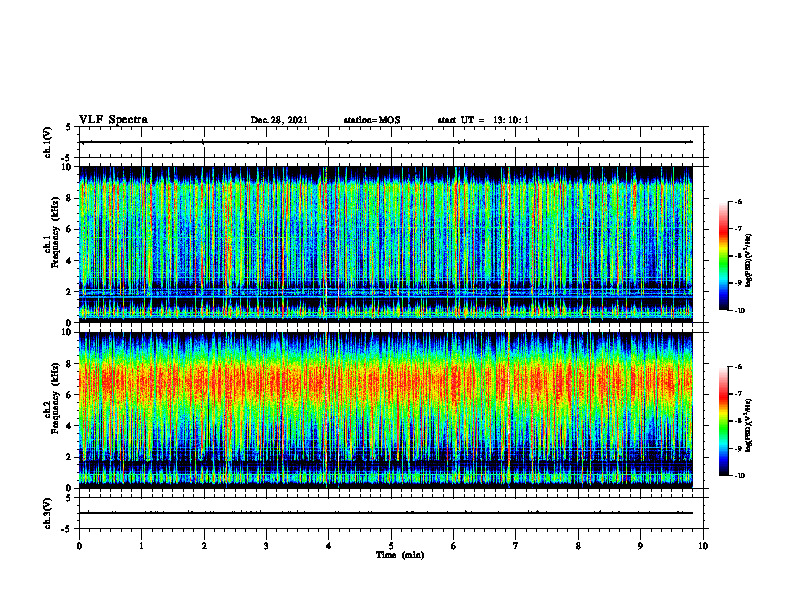The height and width of the screenshot is (612, 792).
Task: Click time axis tick label "3"
Action: 266,546
